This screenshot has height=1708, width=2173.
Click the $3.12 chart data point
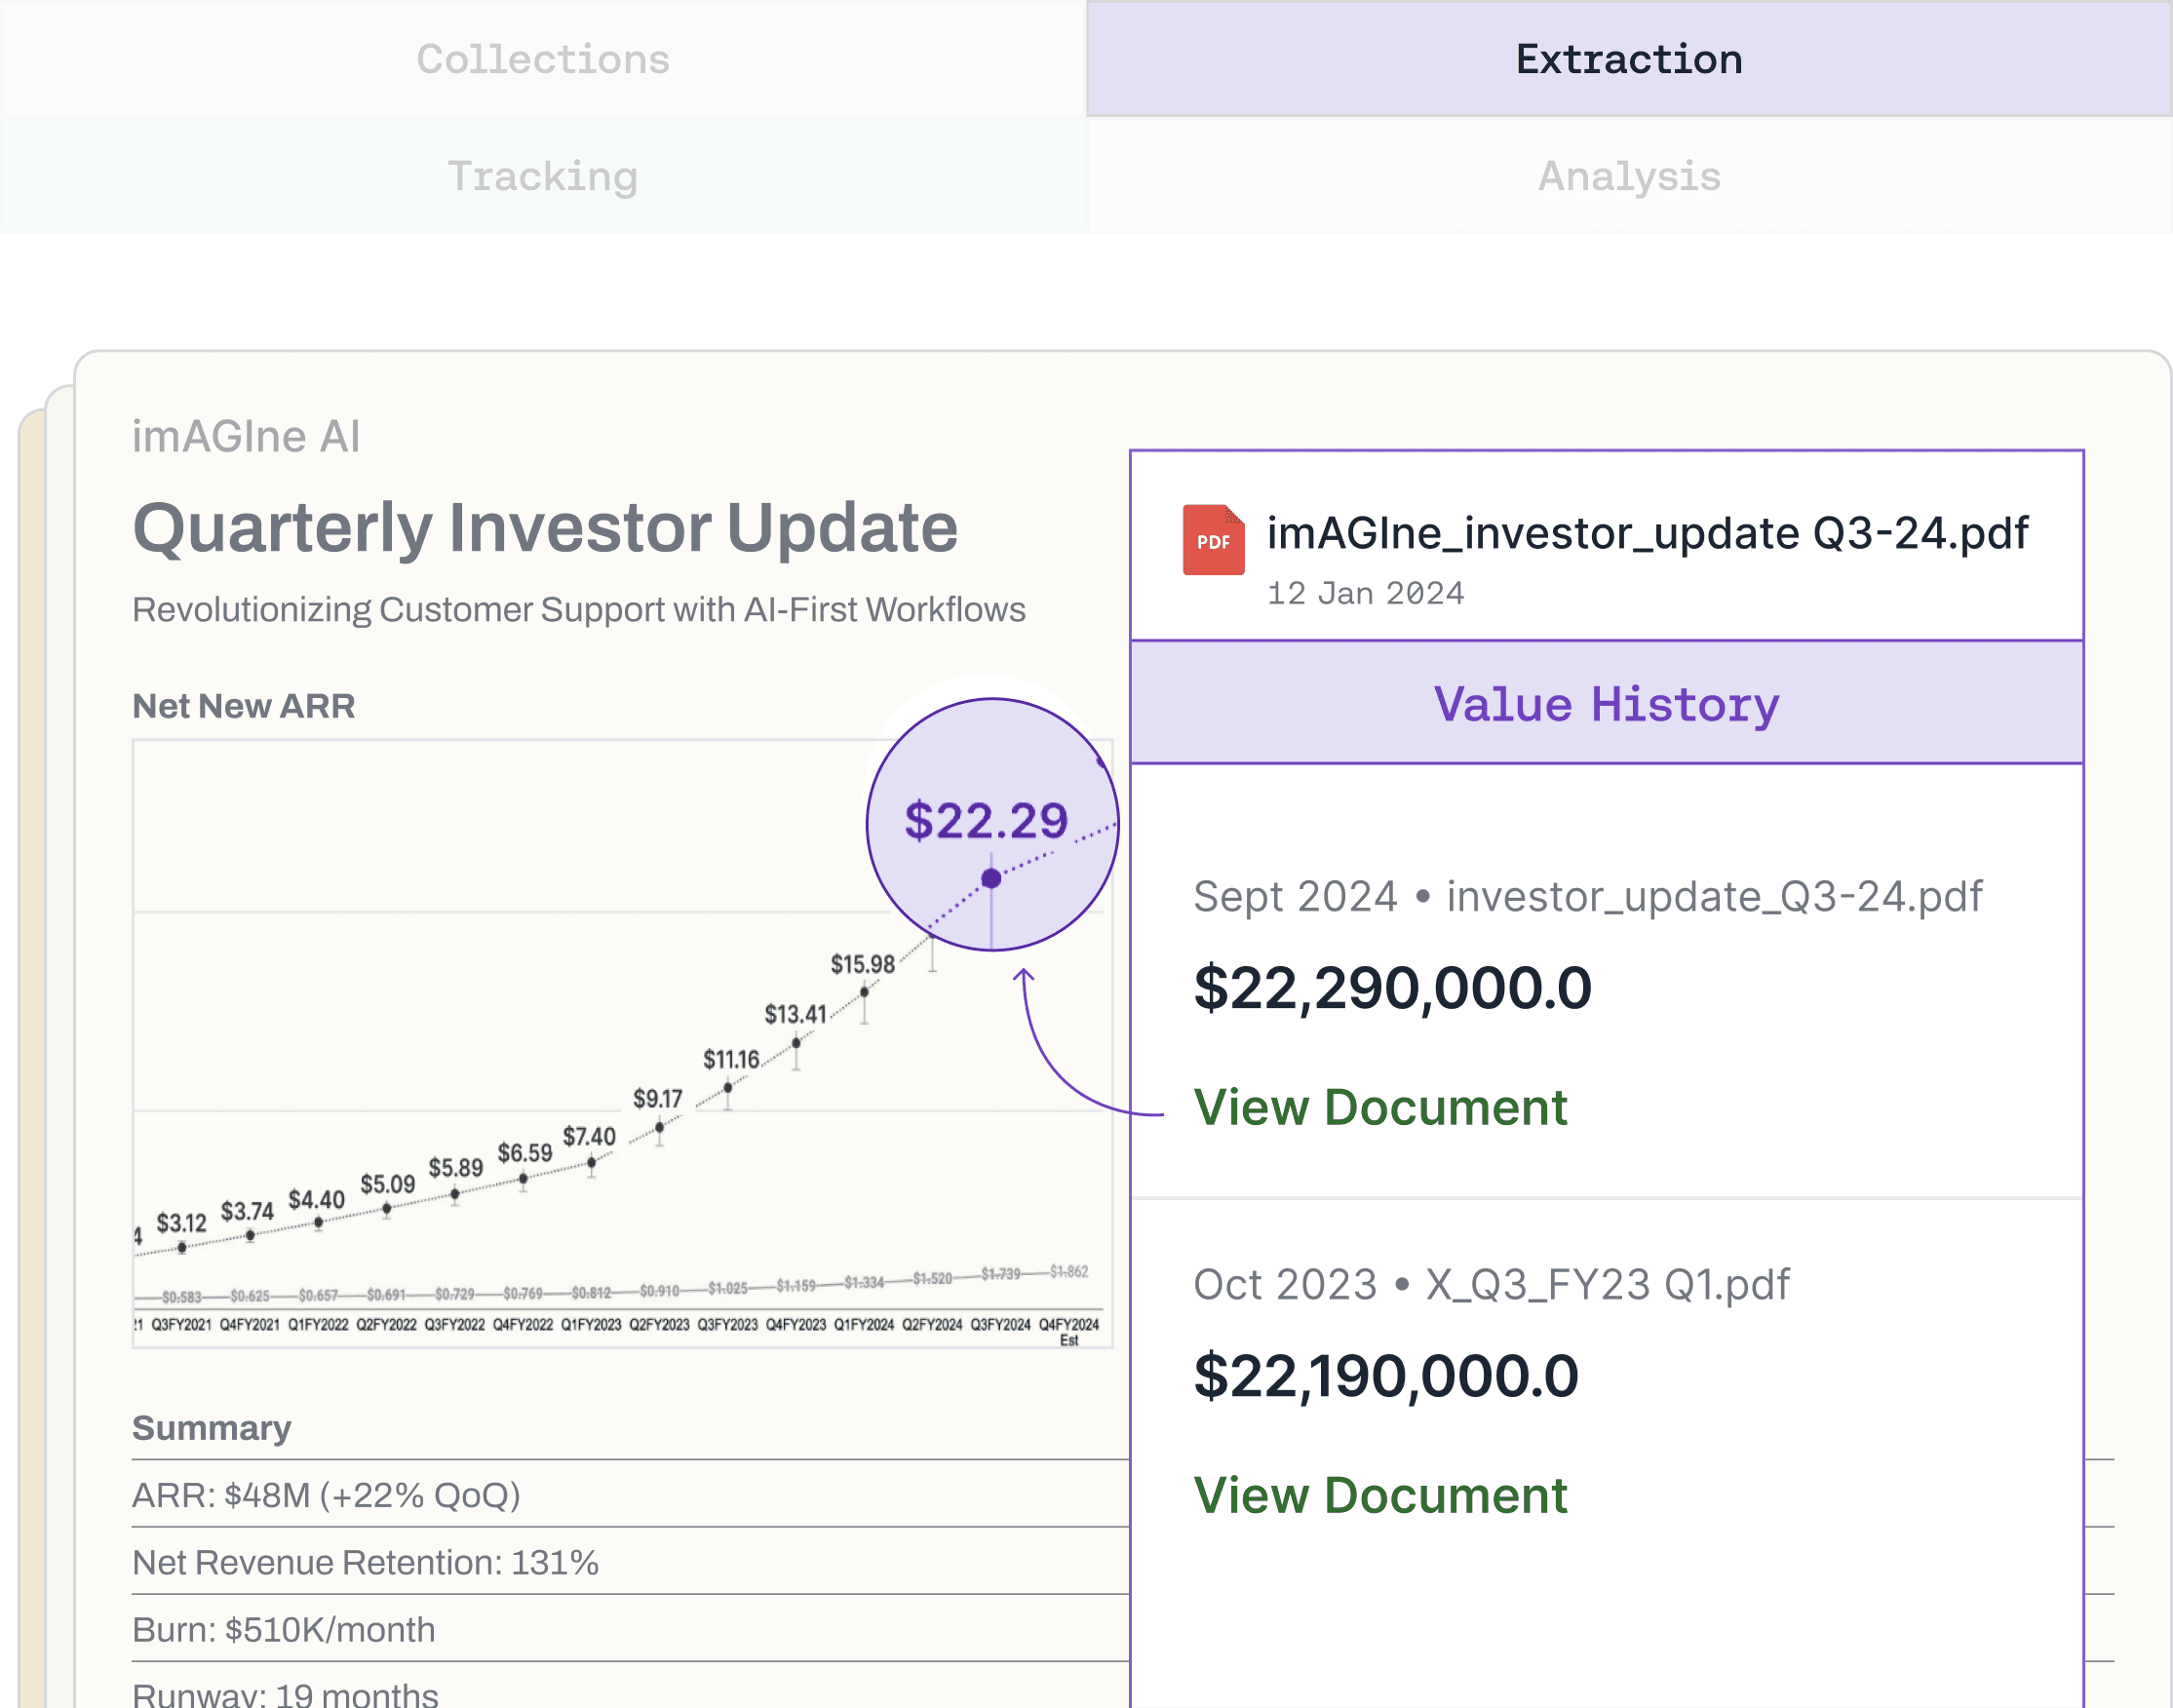click(x=182, y=1247)
